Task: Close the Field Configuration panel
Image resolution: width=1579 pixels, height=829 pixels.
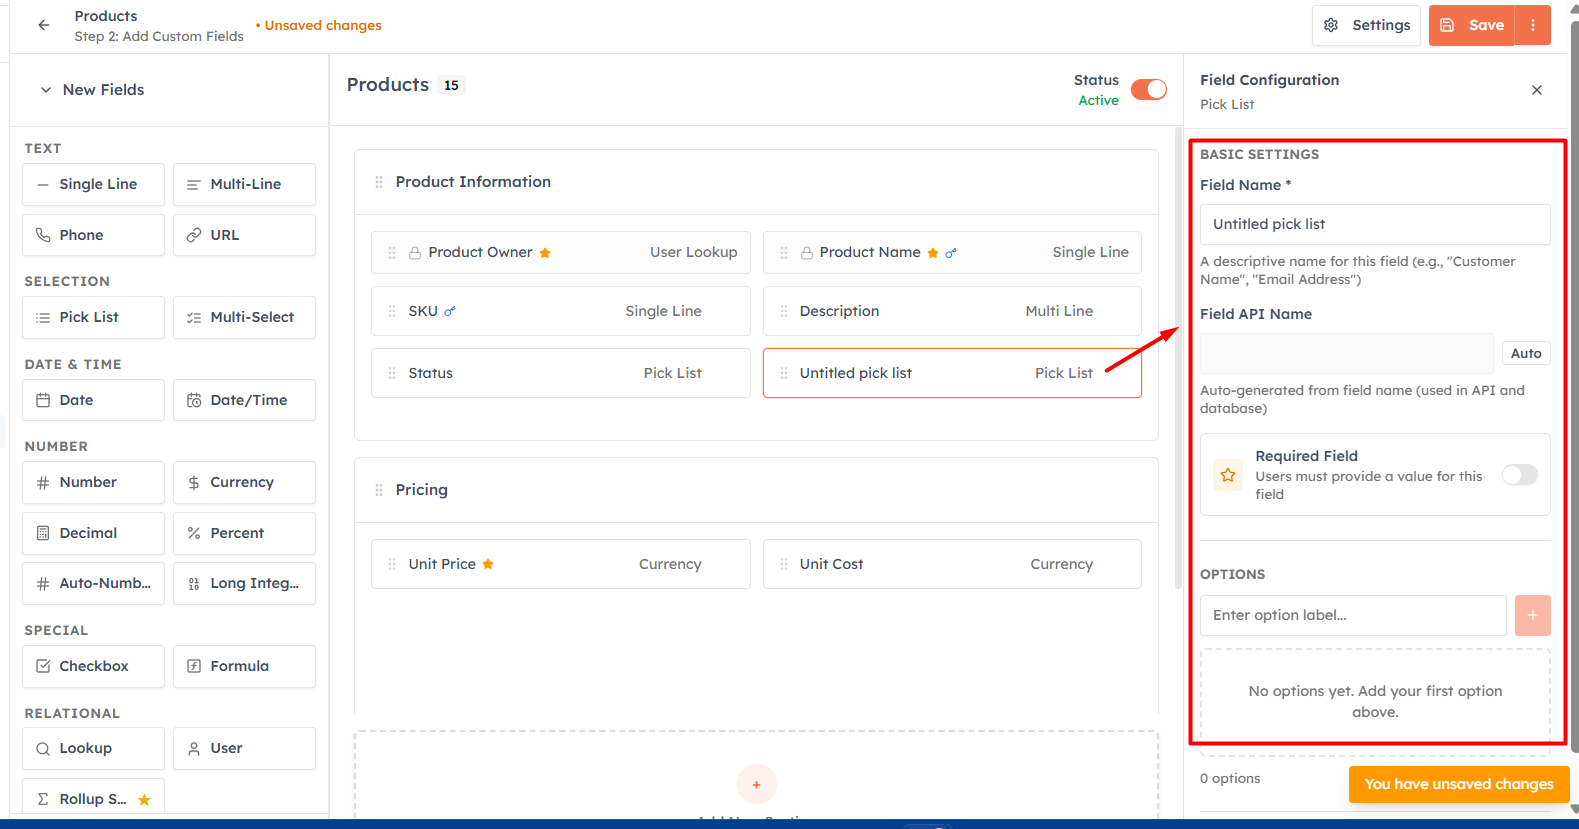Action: click(x=1537, y=90)
